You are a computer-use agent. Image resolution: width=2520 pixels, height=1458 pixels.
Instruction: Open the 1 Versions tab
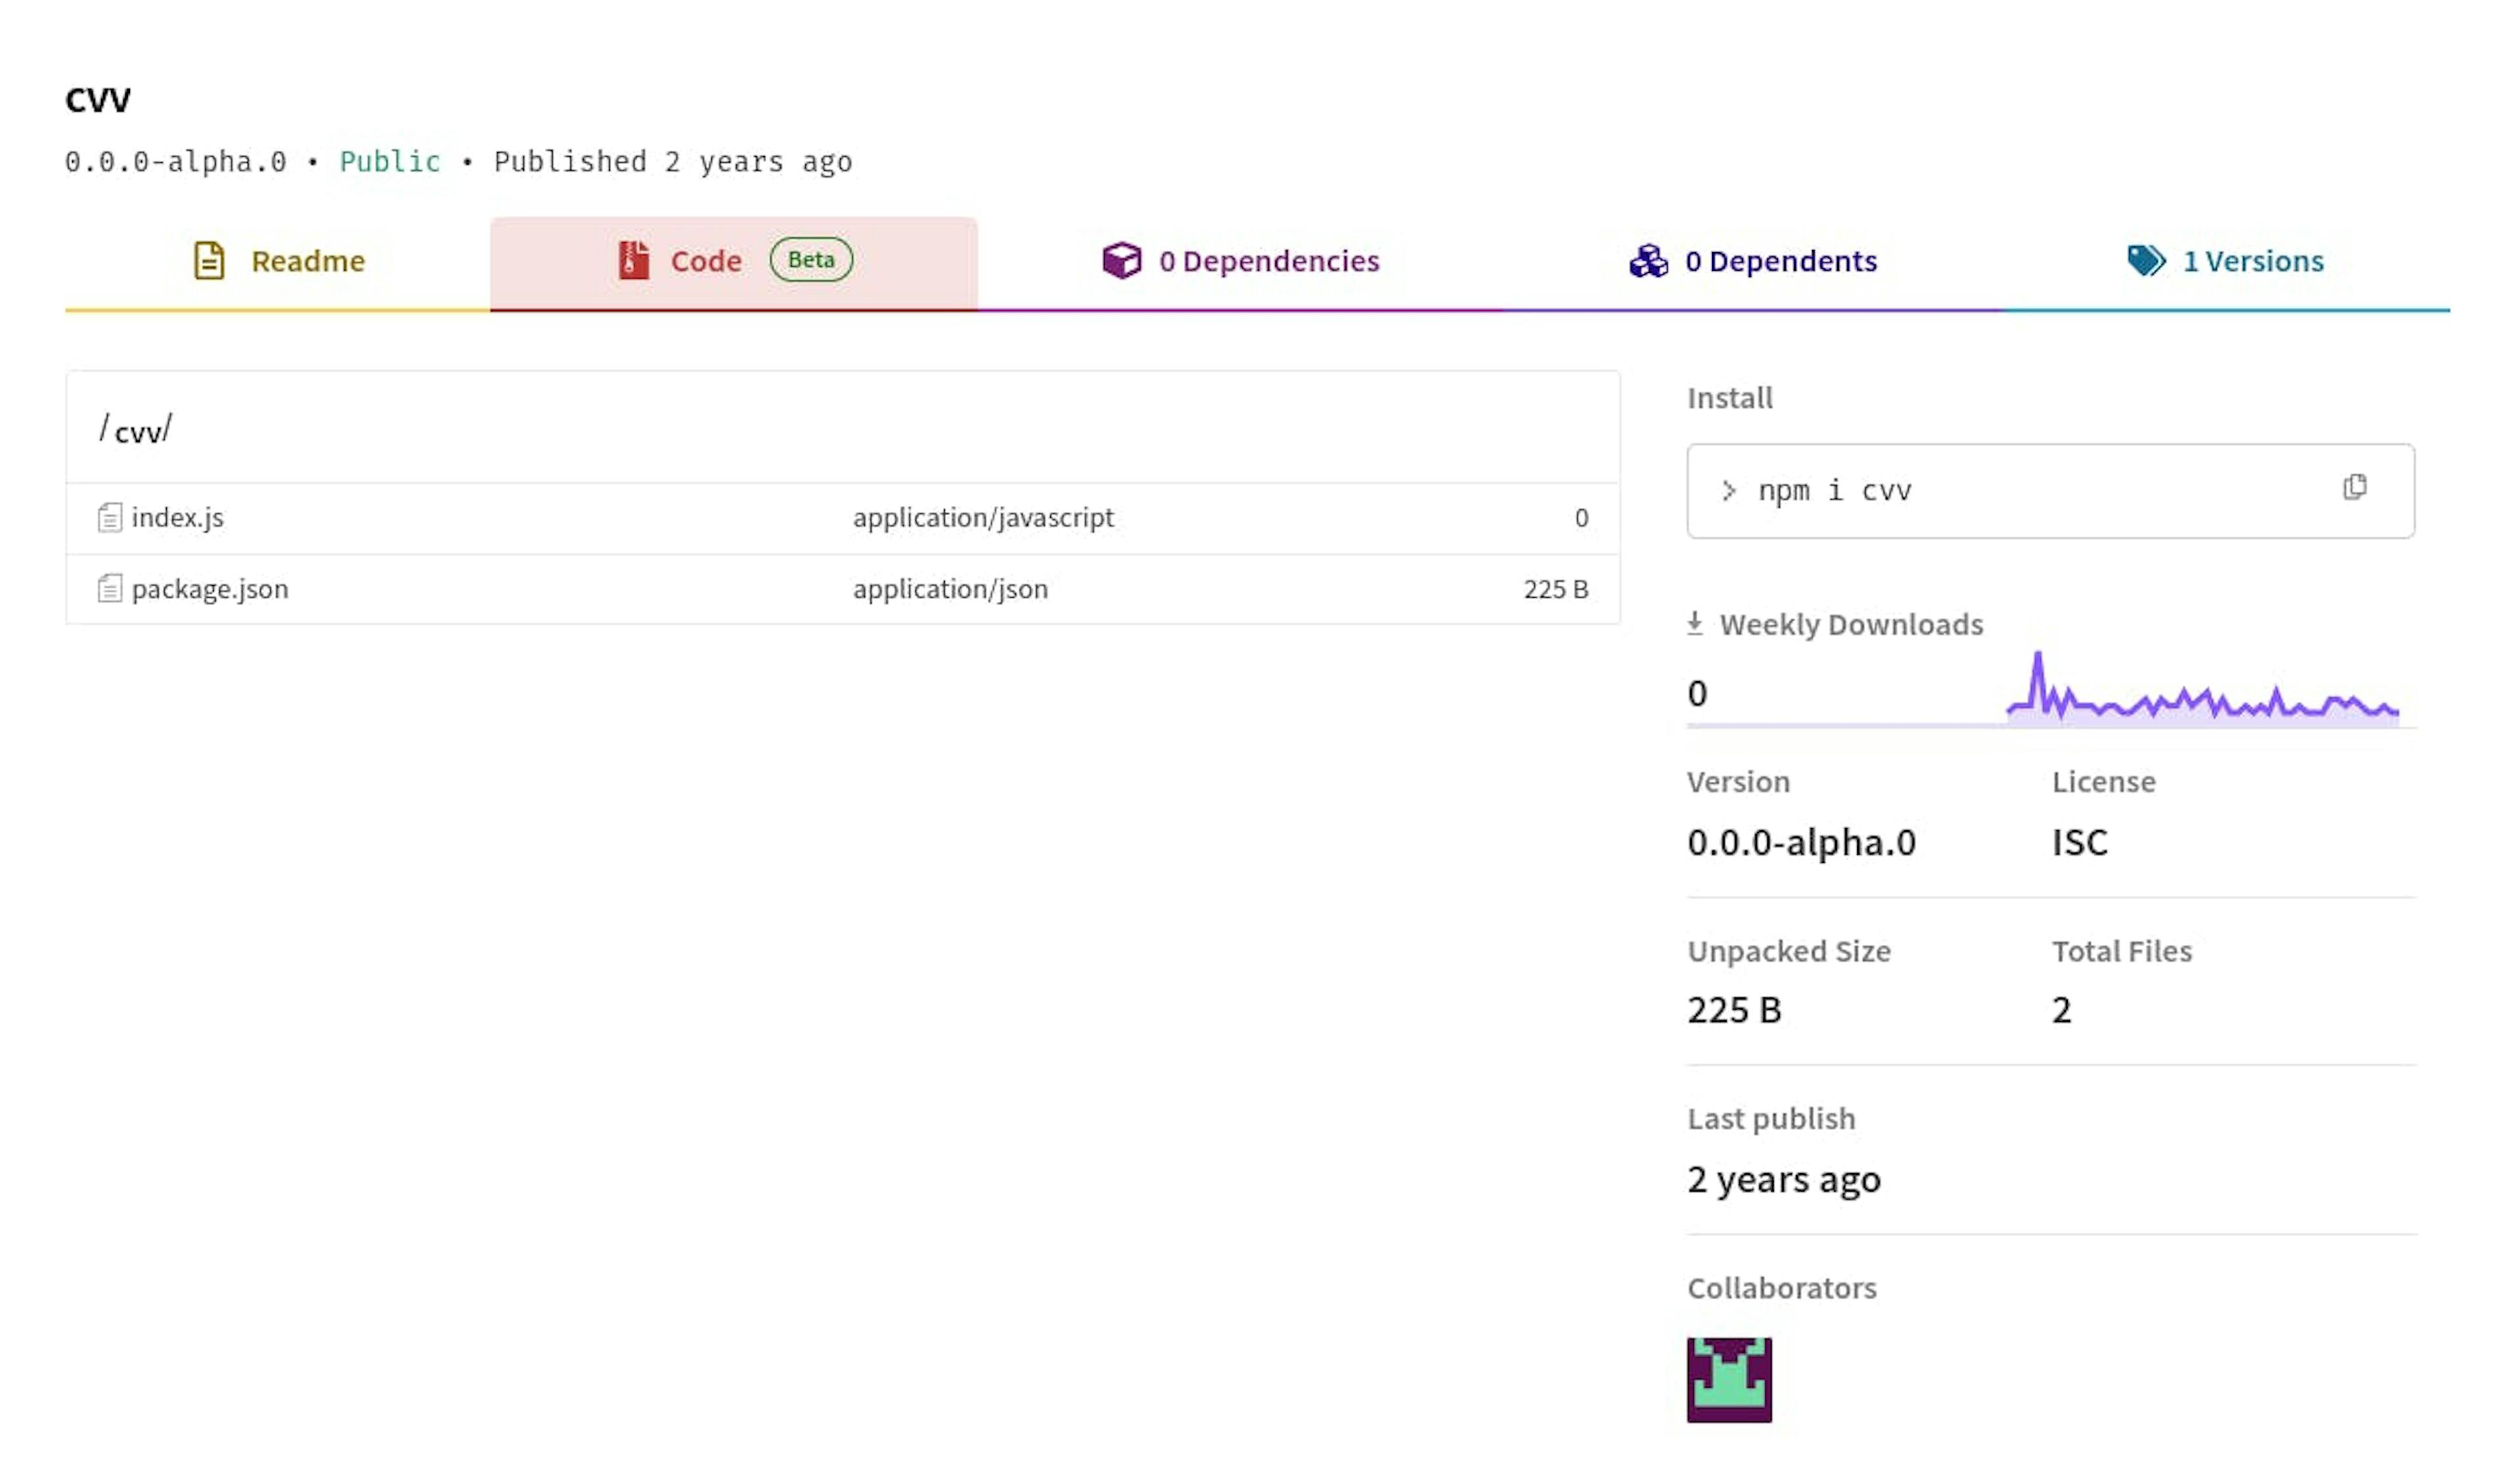click(x=2226, y=262)
